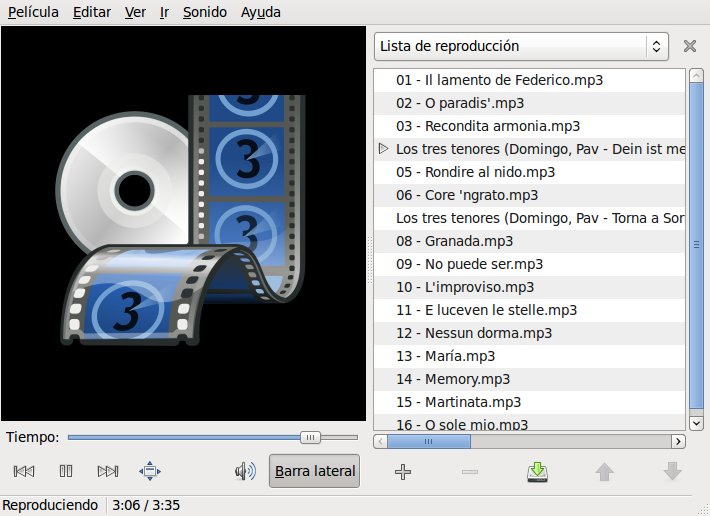Open the Película menu
This screenshot has height=516, width=710.
33,12
